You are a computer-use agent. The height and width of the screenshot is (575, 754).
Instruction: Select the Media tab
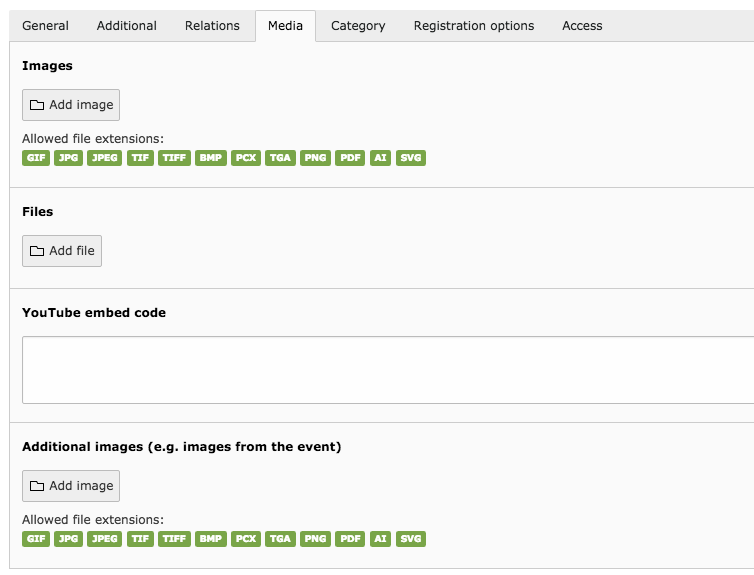[285, 26]
